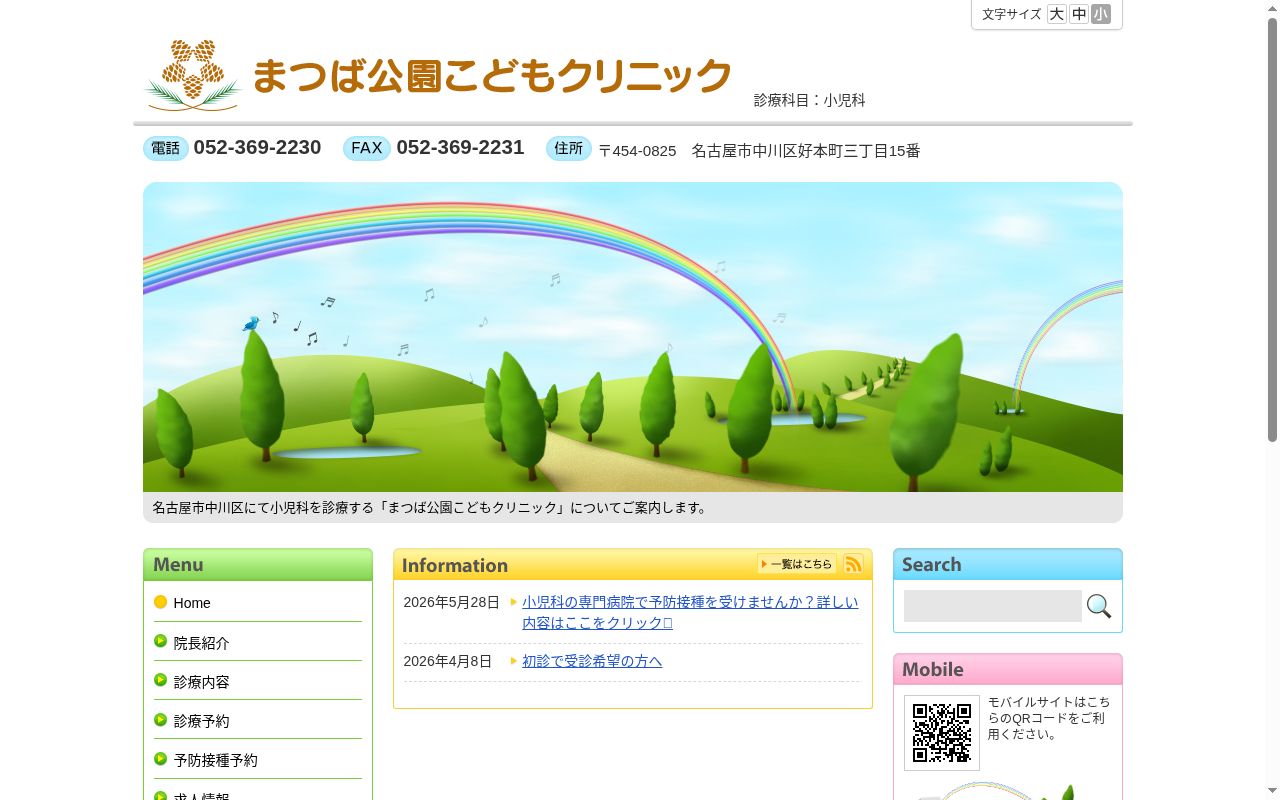This screenshot has height=800, width=1280.
Task: Open the 初診で受診希望の方へ link
Action: pyautogui.click(x=592, y=661)
